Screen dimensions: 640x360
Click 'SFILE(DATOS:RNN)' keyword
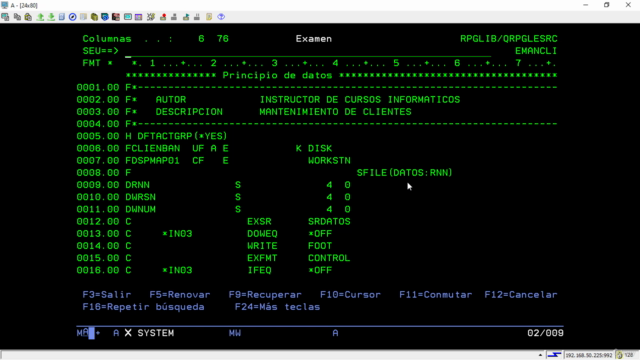click(404, 173)
